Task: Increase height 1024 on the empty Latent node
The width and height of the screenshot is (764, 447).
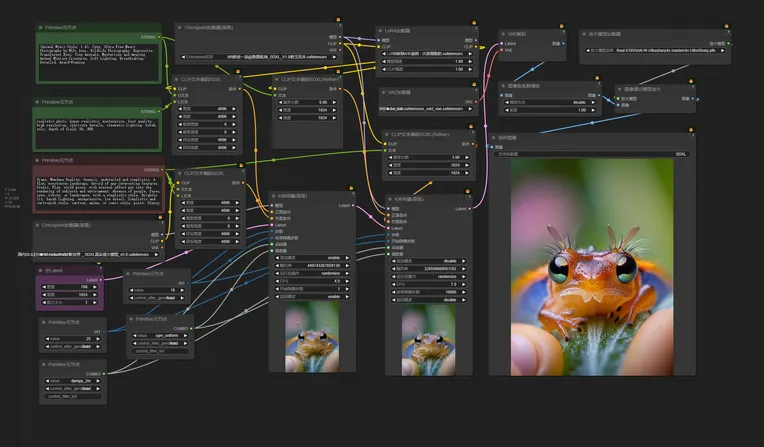Action: (95, 295)
